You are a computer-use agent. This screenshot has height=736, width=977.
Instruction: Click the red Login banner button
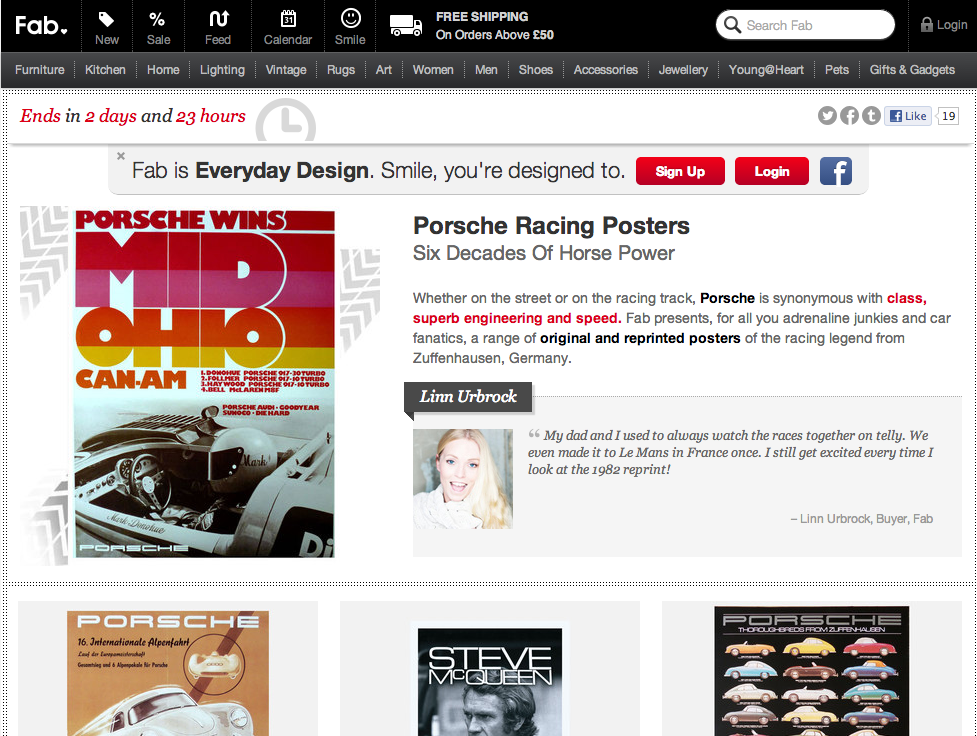[771, 171]
